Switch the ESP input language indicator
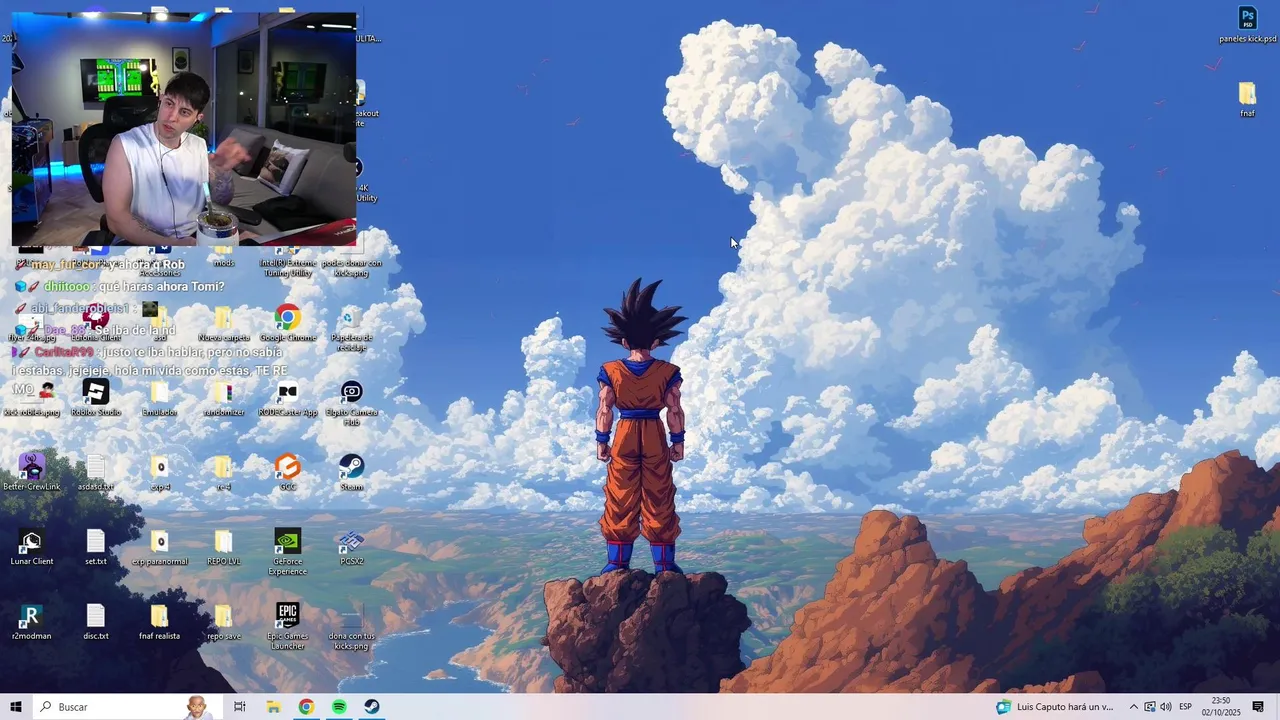The height and width of the screenshot is (720, 1280). pyautogui.click(x=1185, y=707)
